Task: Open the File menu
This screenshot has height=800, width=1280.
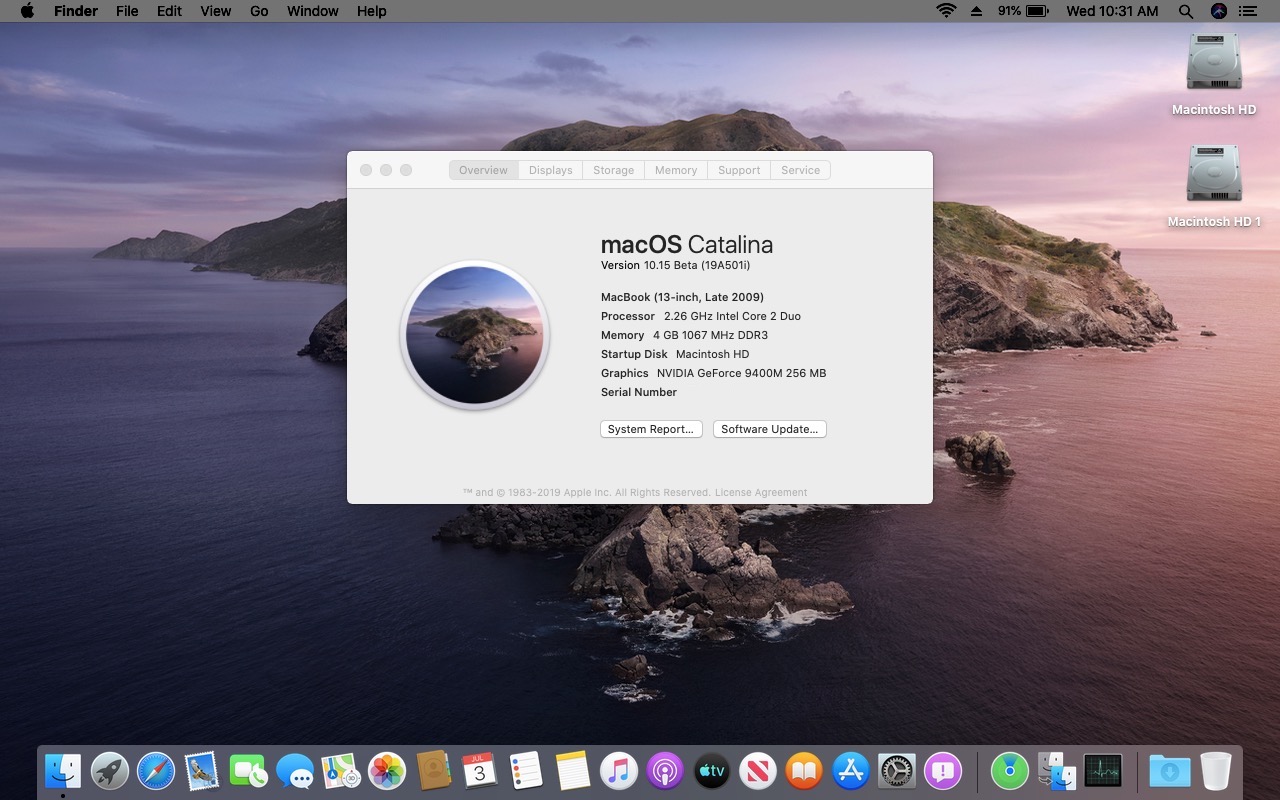Action: pos(127,11)
